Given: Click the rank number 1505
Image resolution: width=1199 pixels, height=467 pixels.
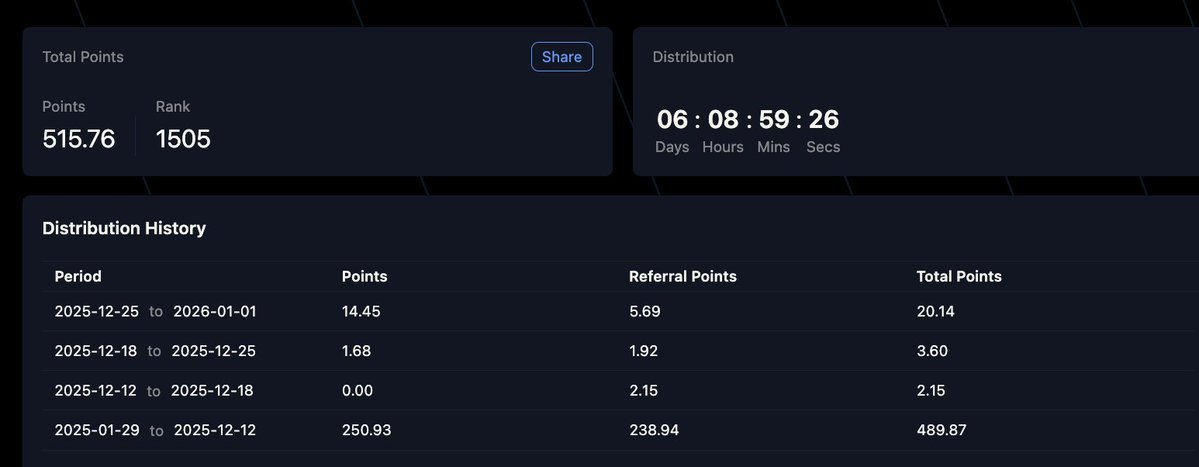Looking at the screenshot, I should (183, 138).
